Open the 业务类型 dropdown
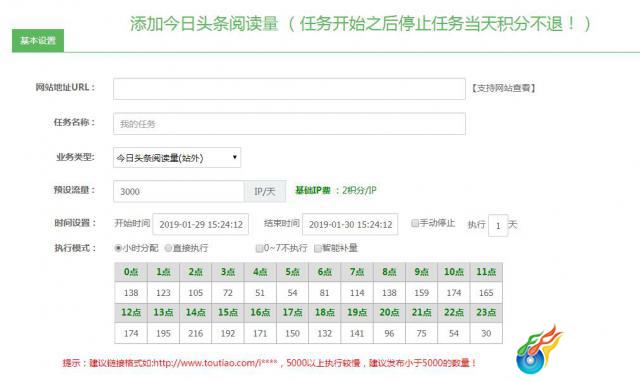 [x=177, y=158]
